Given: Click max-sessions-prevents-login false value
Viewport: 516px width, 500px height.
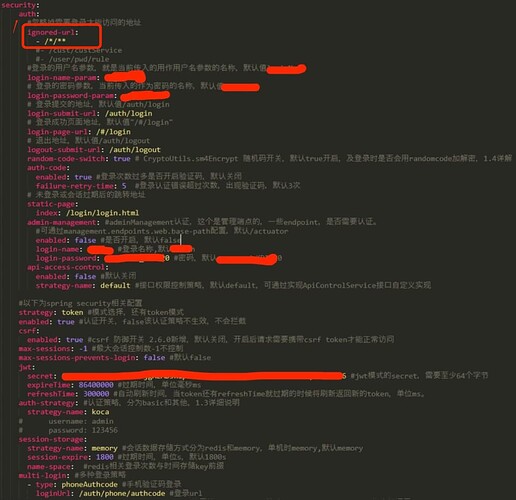Looking at the screenshot, I should click(x=154, y=358).
